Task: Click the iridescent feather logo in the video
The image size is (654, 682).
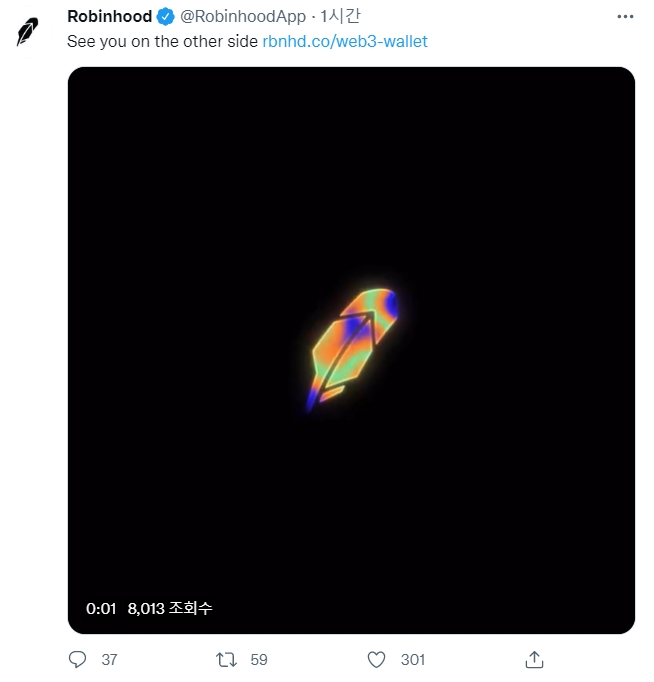Action: [351, 346]
